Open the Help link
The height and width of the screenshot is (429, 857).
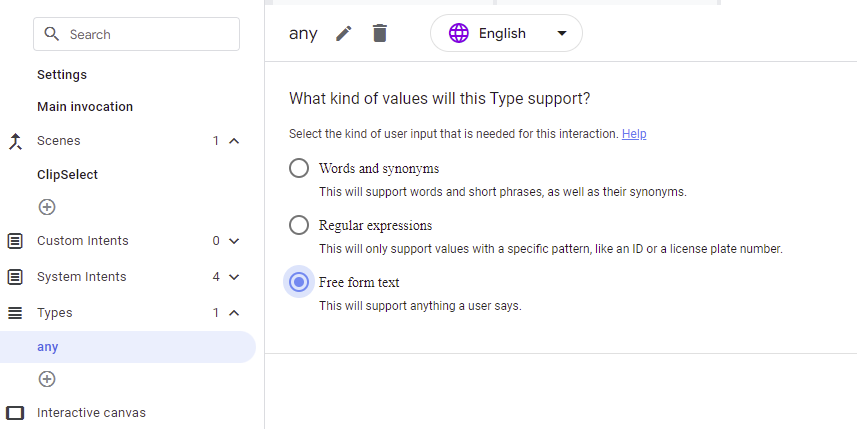point(634,134)
